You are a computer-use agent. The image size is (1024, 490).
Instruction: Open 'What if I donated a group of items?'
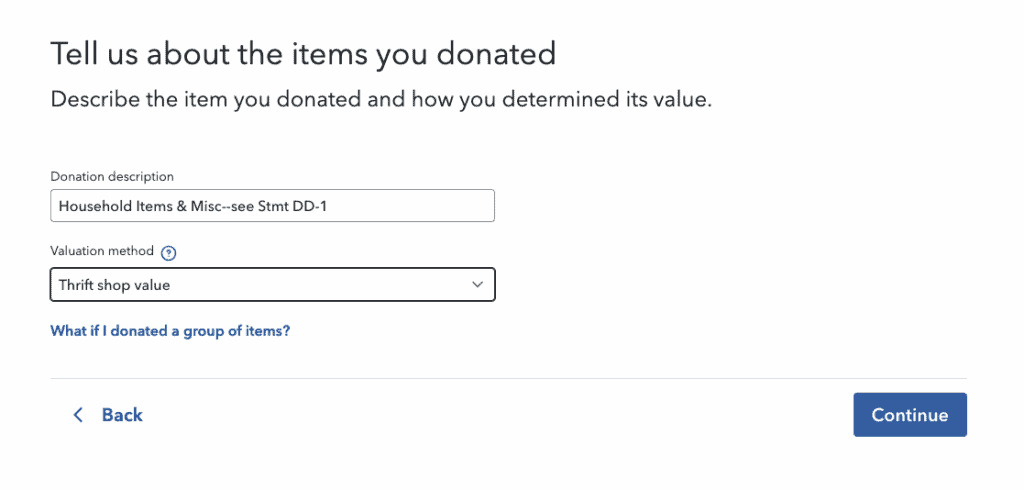(170, 331)
